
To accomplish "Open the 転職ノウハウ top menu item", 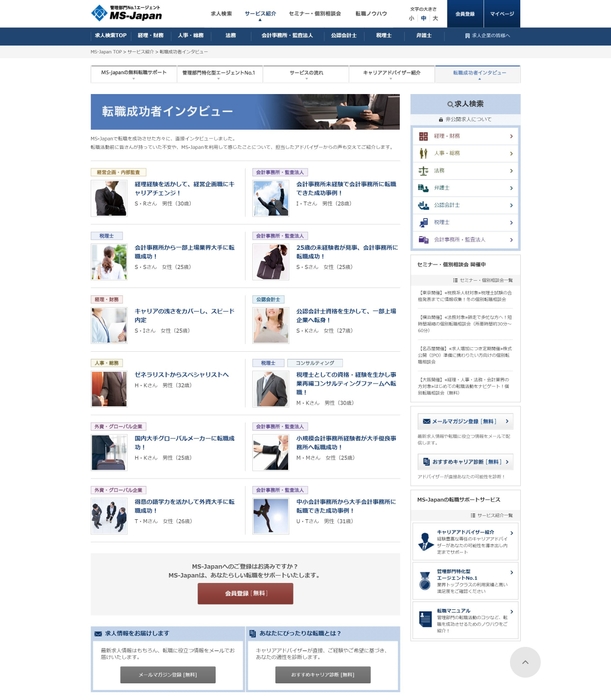I will coord(371,14).
